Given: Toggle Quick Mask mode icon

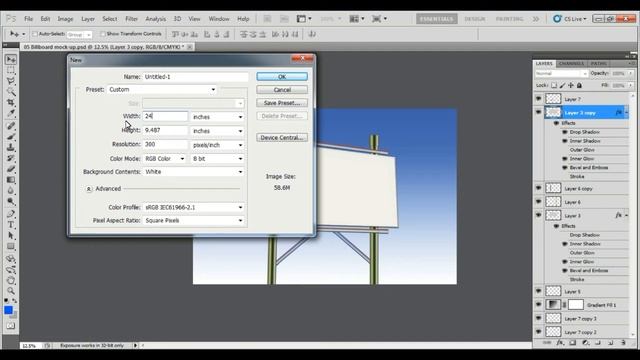Looking at the screenshot, I should pyautogui.click(x=11, y=326).
